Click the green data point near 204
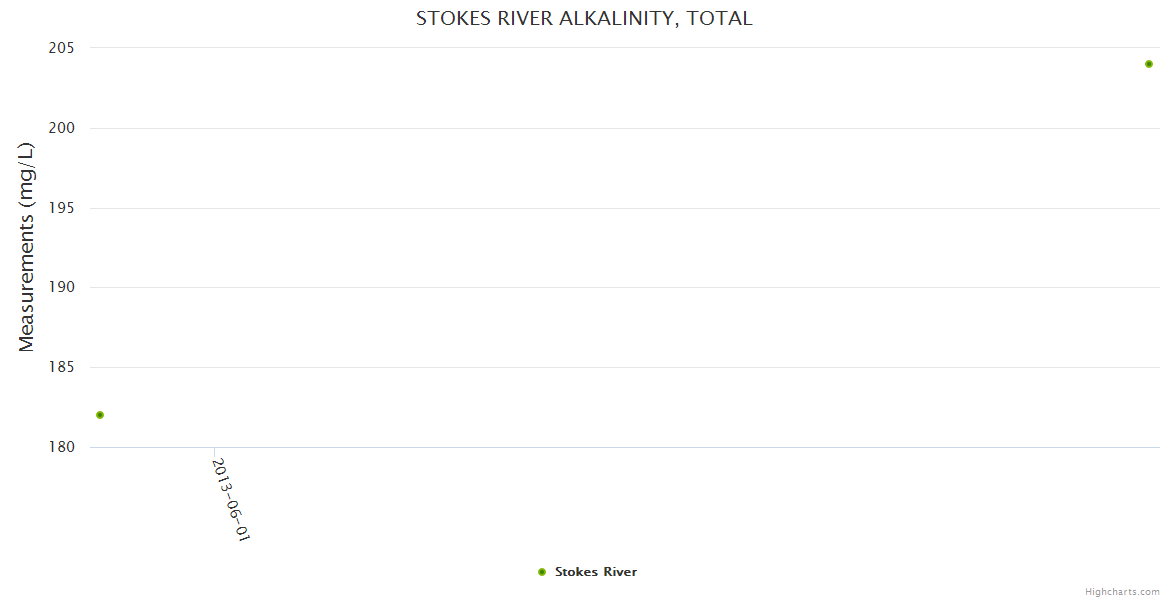 (1149, 64)
